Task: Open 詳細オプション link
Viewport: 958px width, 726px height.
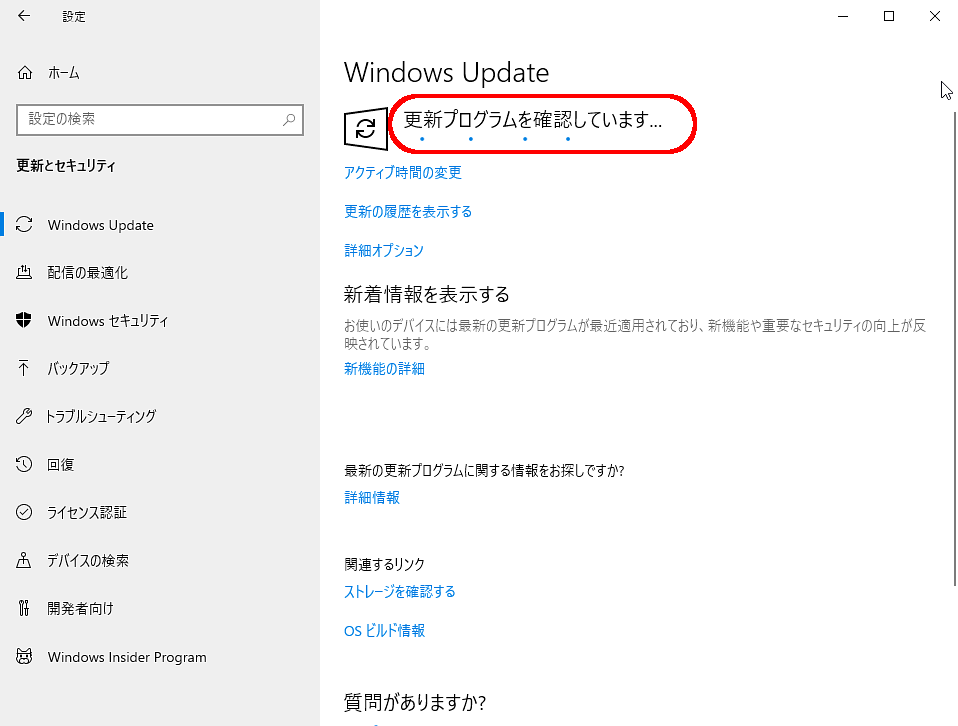Action: pos(384,251)
